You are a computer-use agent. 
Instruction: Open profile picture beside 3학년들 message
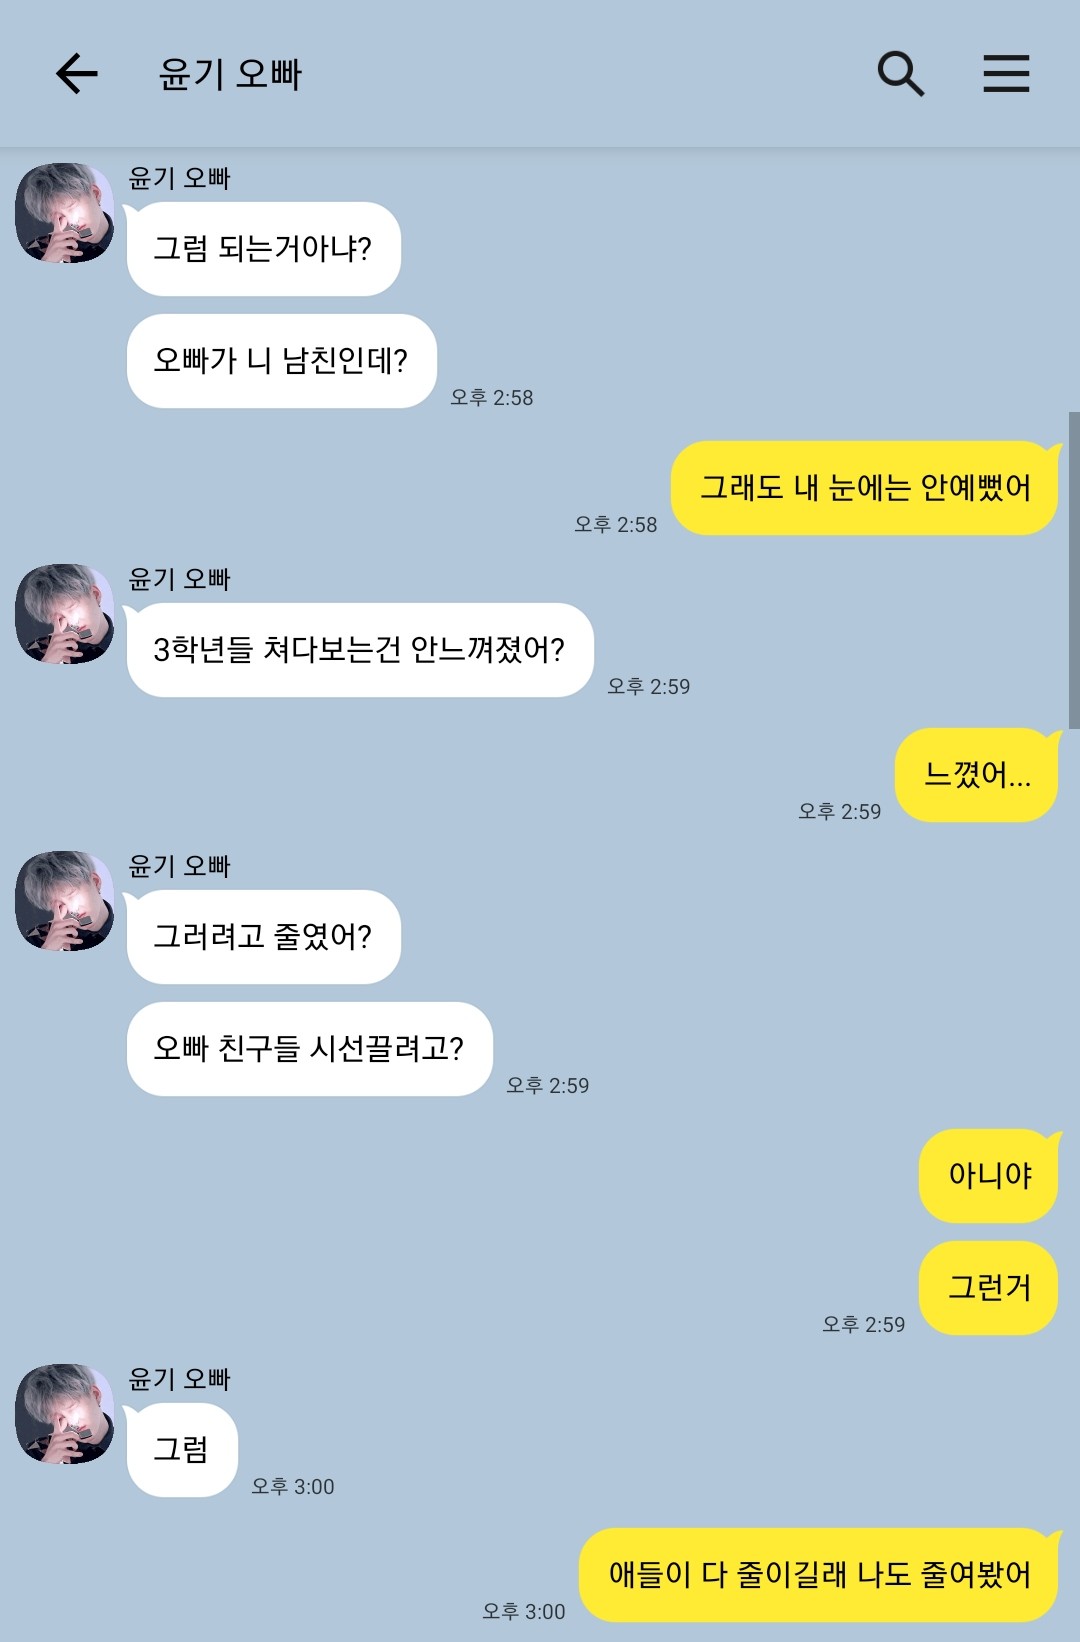tap(65, 614)
